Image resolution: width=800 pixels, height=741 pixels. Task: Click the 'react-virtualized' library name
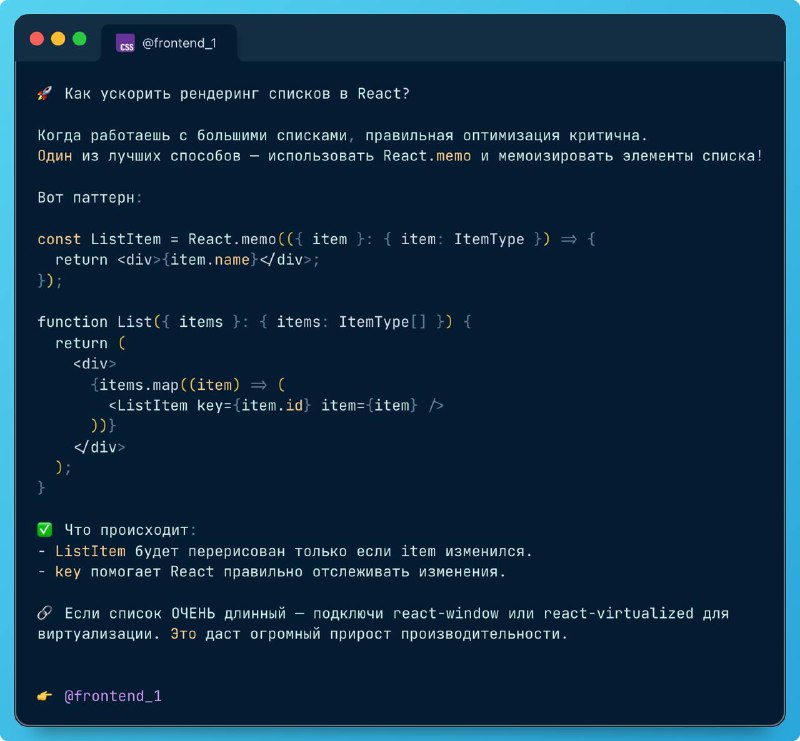(x=618, y=613)
